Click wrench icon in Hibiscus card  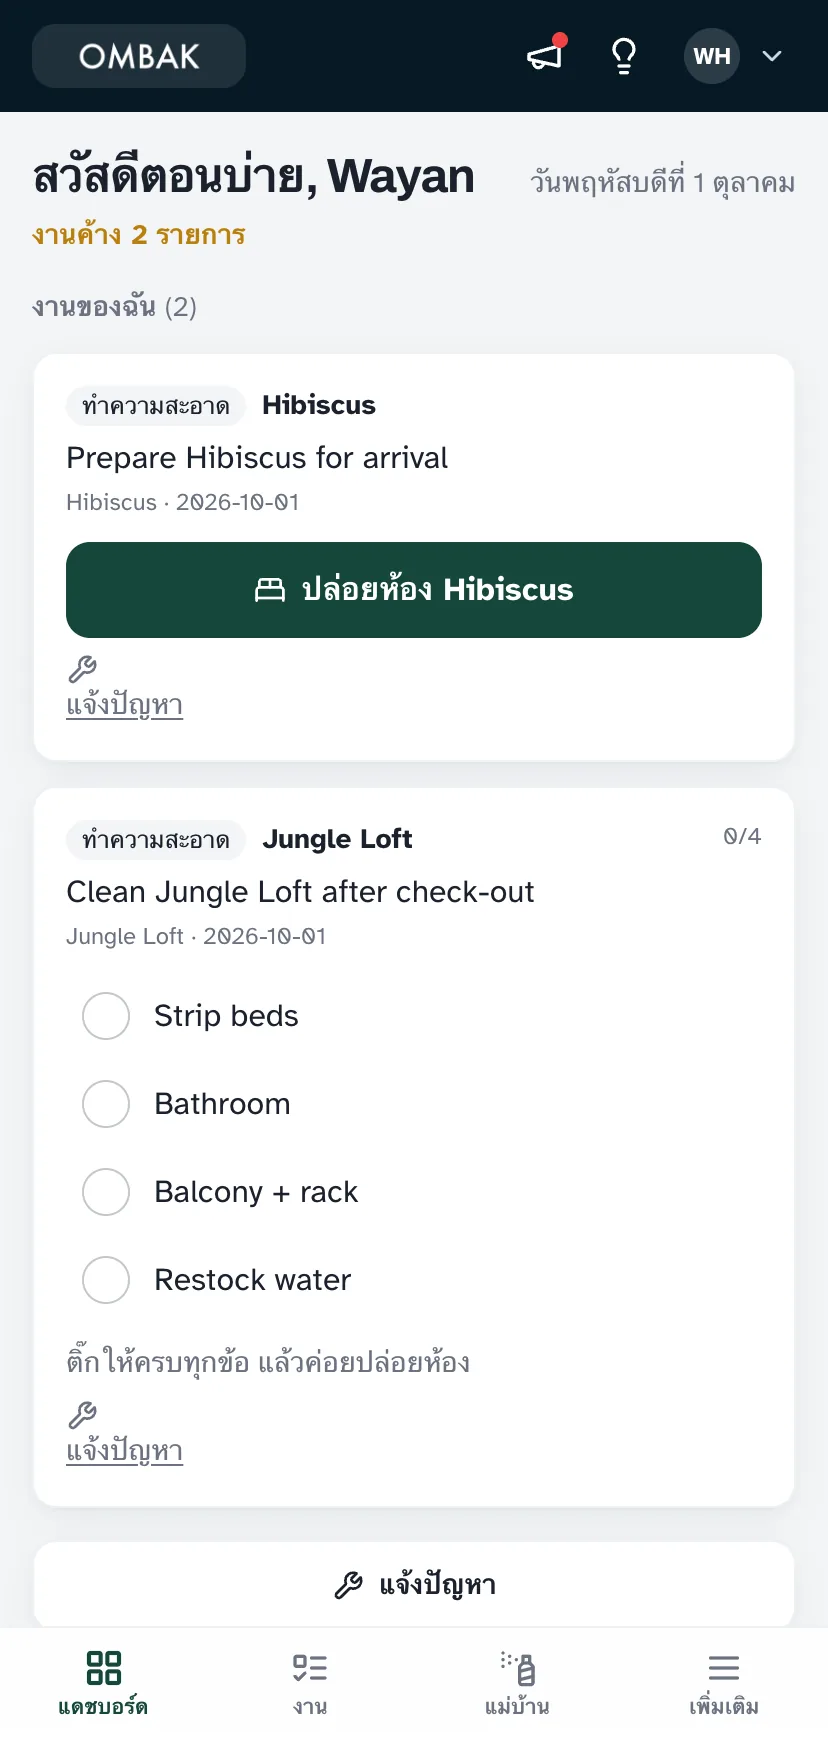(x=82, y=669)
